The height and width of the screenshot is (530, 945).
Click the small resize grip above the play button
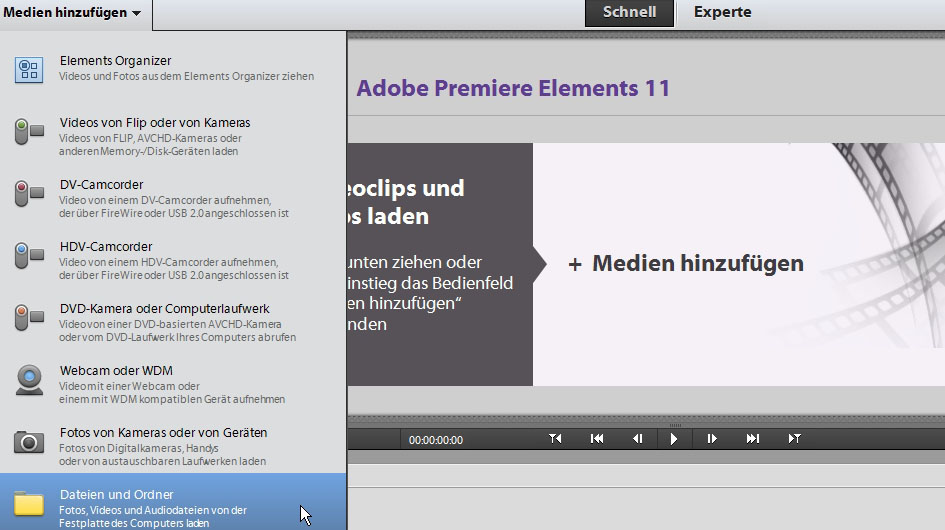tap(675, 425)
